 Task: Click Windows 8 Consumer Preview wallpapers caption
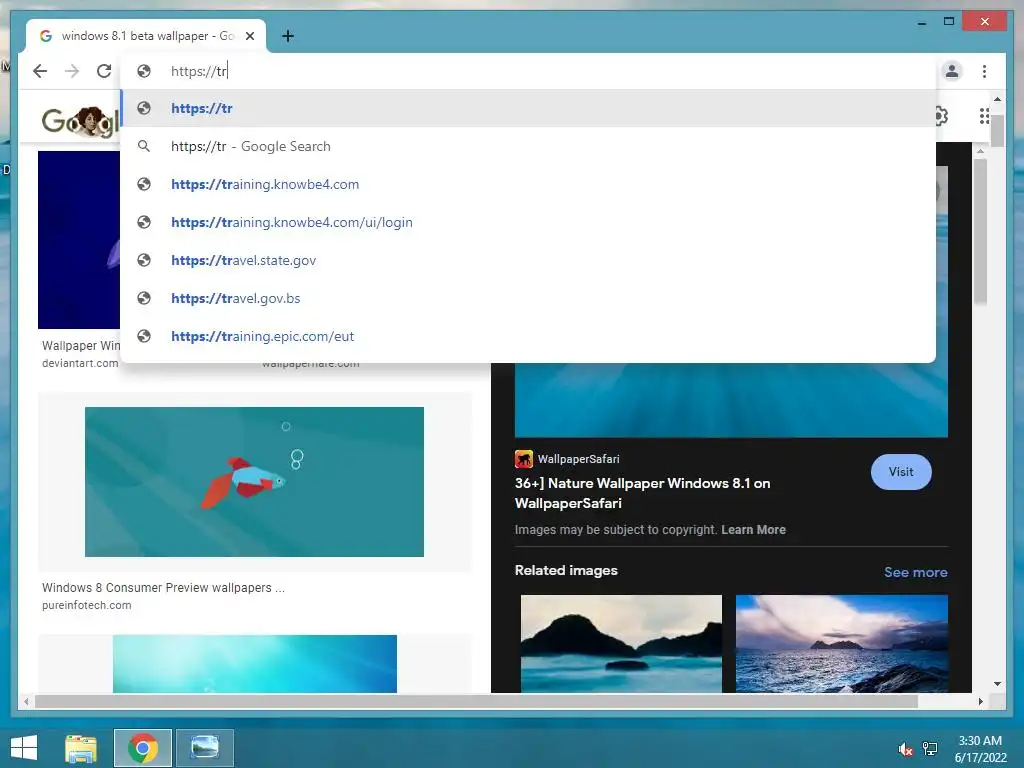pyautogui.click(x=163, y=588)
